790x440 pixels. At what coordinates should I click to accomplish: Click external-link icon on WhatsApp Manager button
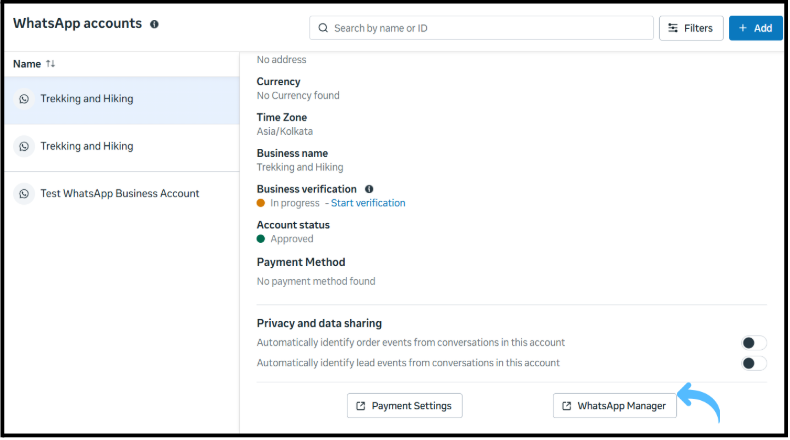tap(566, 406)
